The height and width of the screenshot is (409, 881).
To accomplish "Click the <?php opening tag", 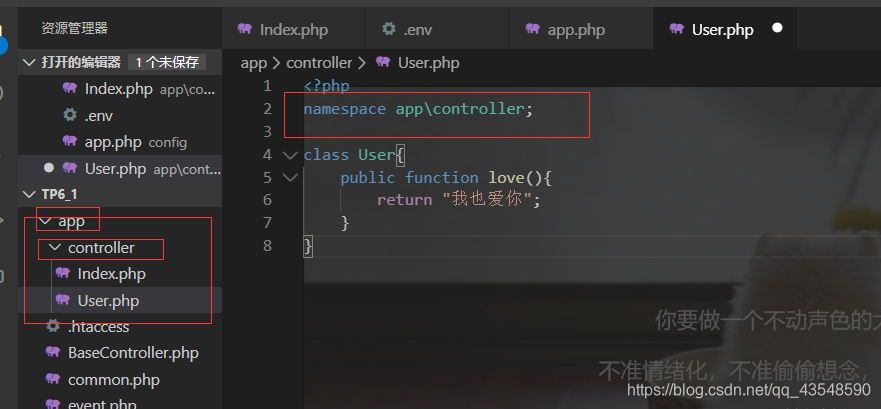I will pyautogui.click(x=326, y=86).
